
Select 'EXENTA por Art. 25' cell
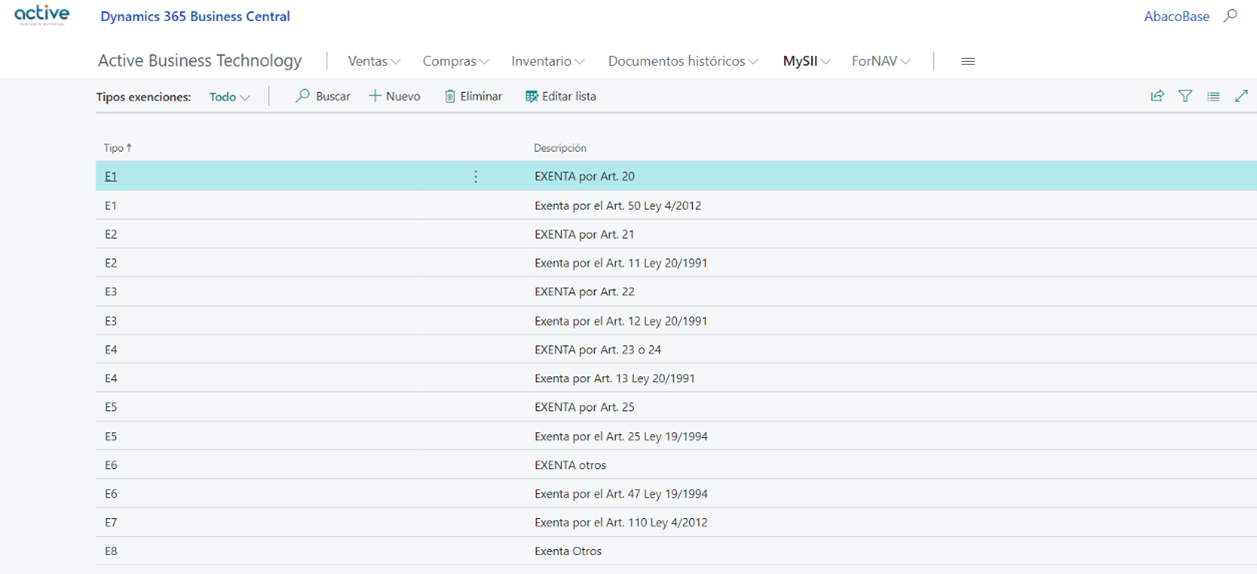click(x=585, y=407)
